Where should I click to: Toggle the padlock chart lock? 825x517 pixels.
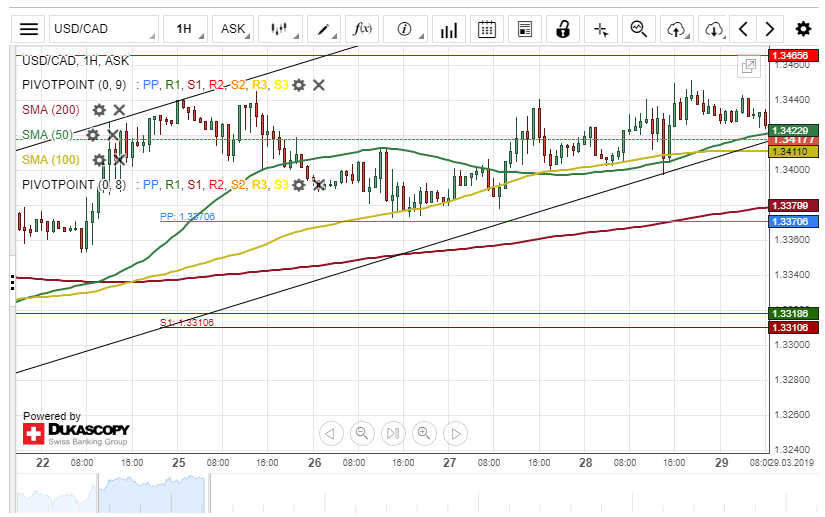tap(563, 29)
